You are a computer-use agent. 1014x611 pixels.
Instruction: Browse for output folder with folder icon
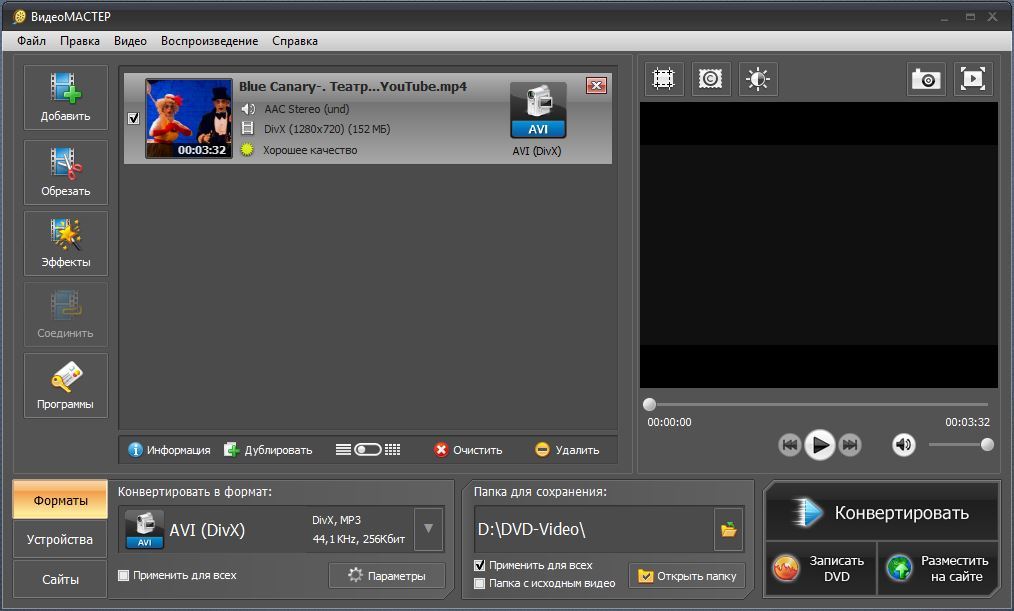pos(729,529)
